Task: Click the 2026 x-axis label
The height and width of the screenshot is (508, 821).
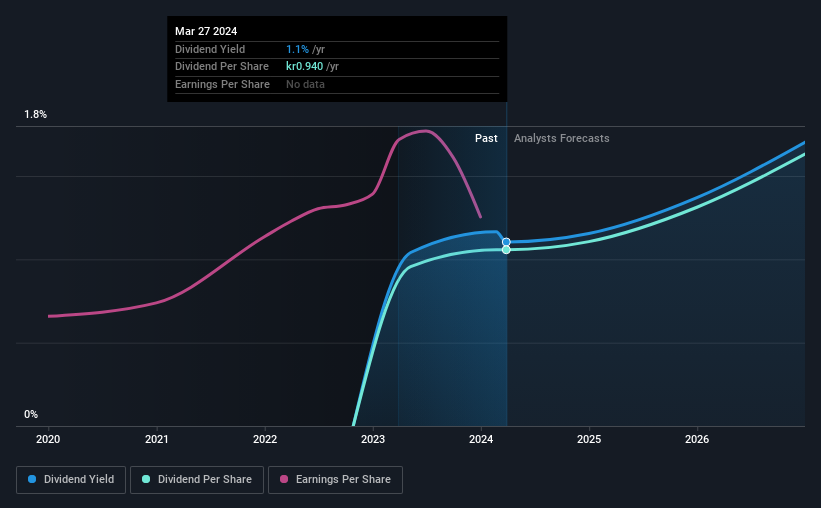Action: click(697, 439)
